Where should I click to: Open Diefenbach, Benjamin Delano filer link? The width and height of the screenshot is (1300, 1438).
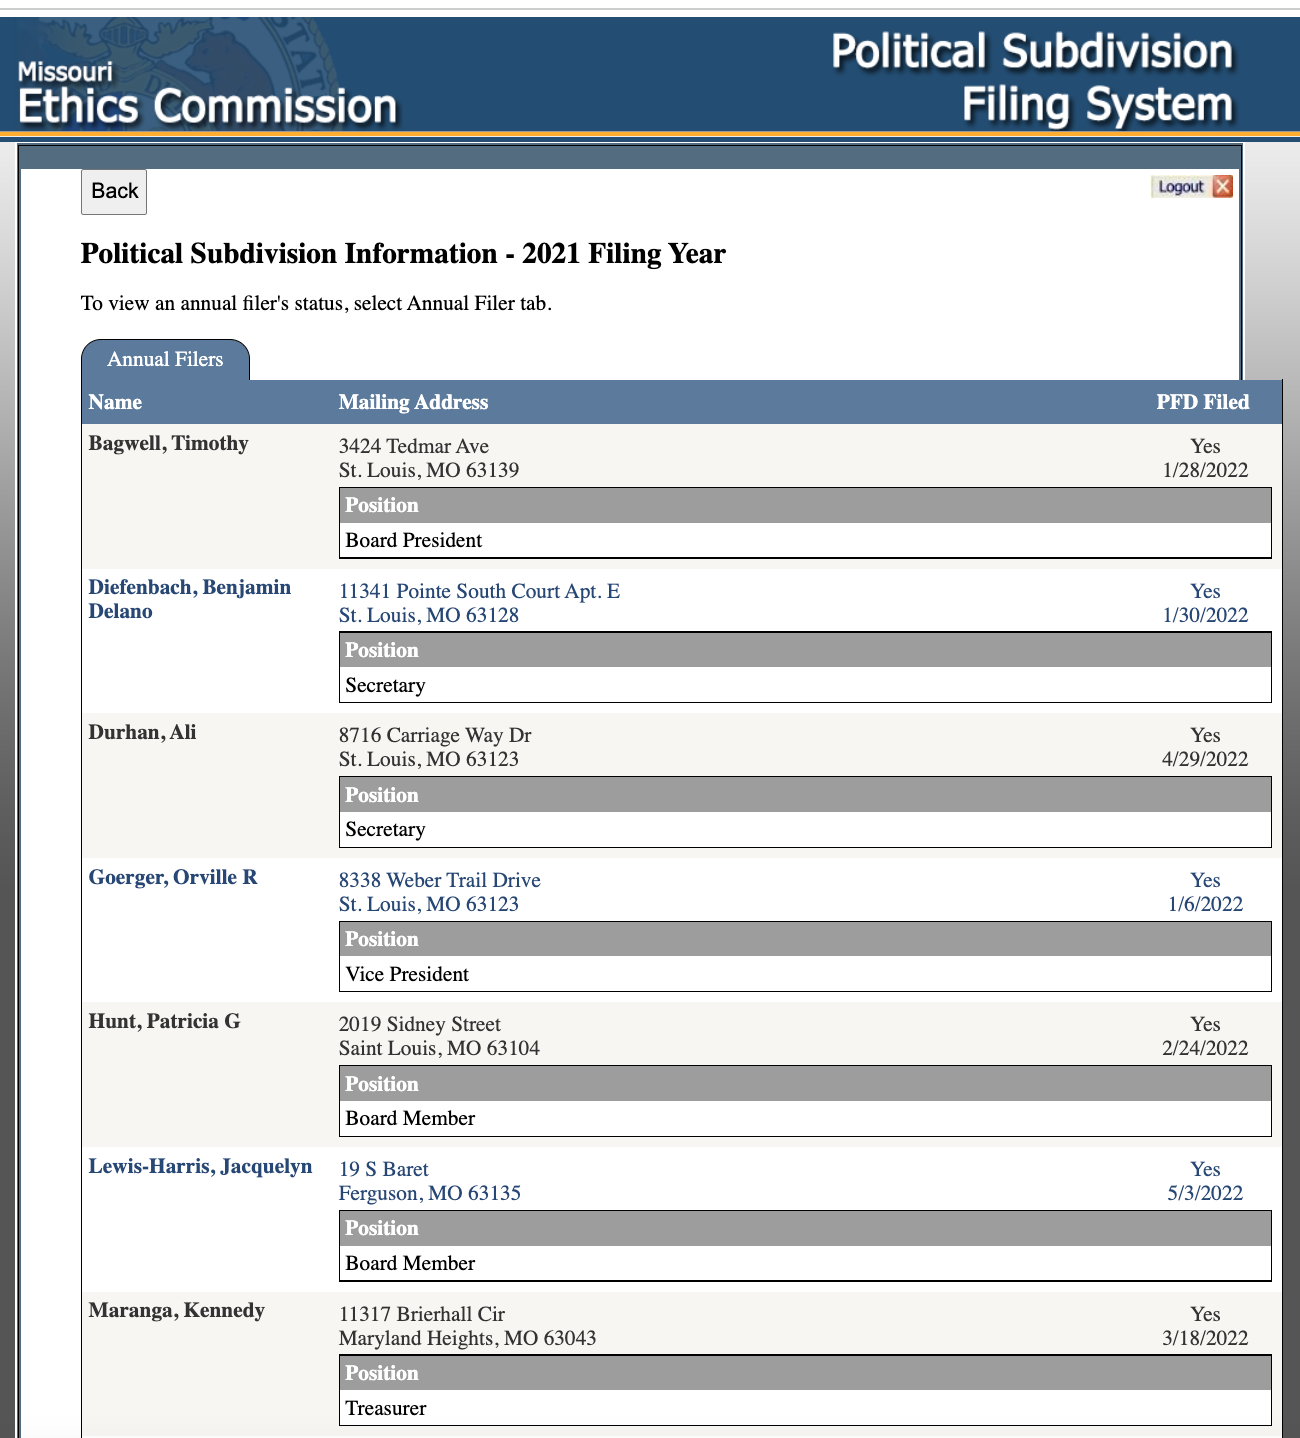pos(189,599)
